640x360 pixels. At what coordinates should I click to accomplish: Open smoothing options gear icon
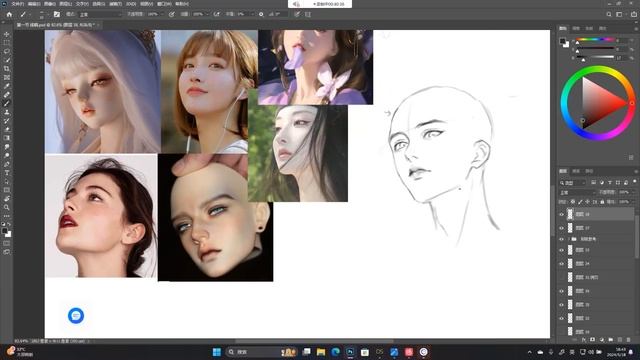(261, 14)
